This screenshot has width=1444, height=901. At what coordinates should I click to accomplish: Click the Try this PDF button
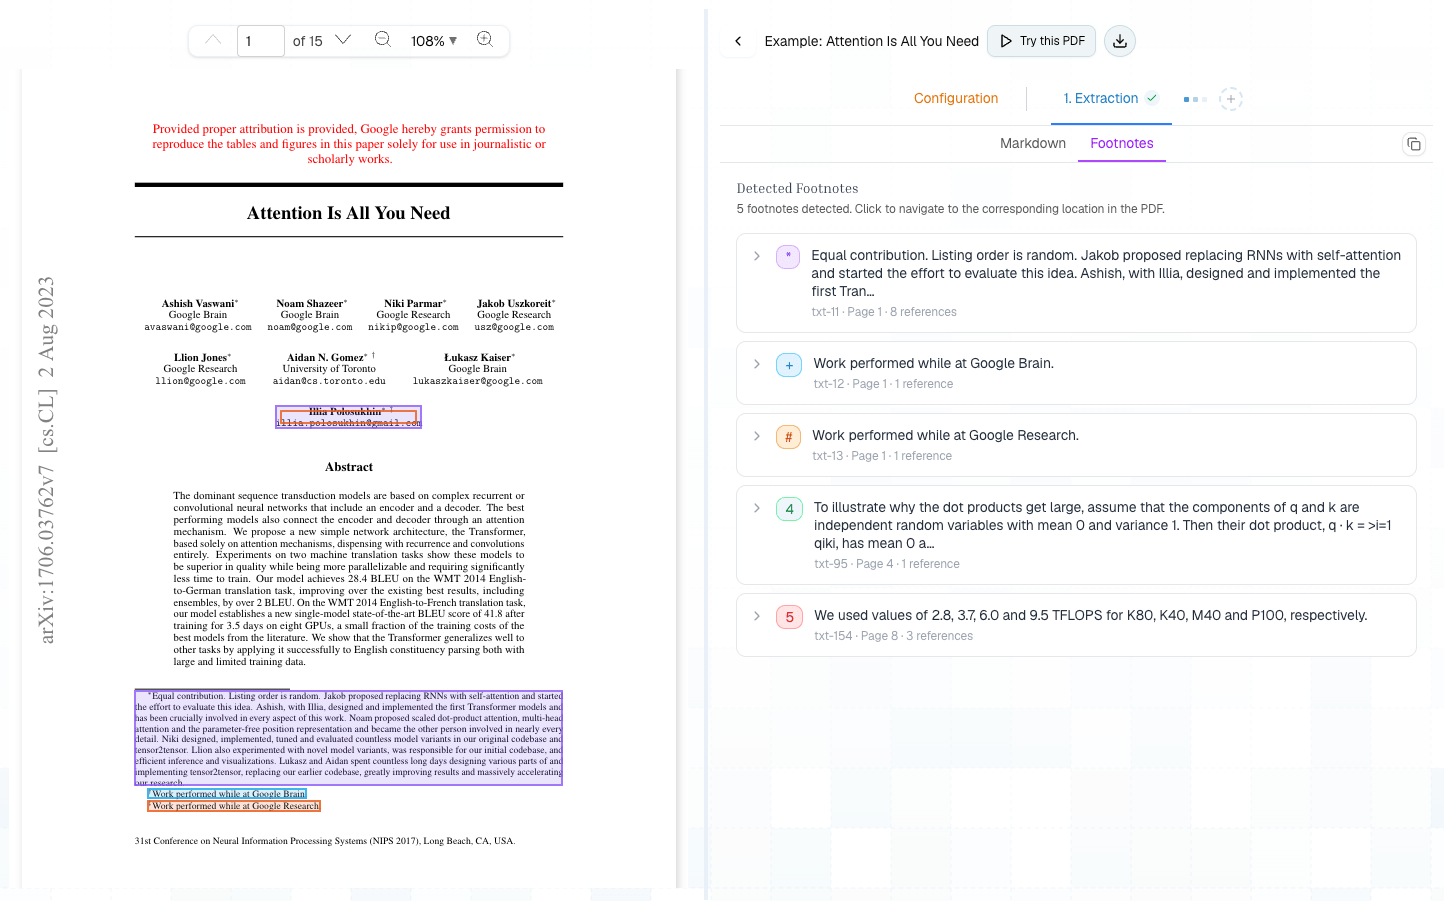(1041, 41)
